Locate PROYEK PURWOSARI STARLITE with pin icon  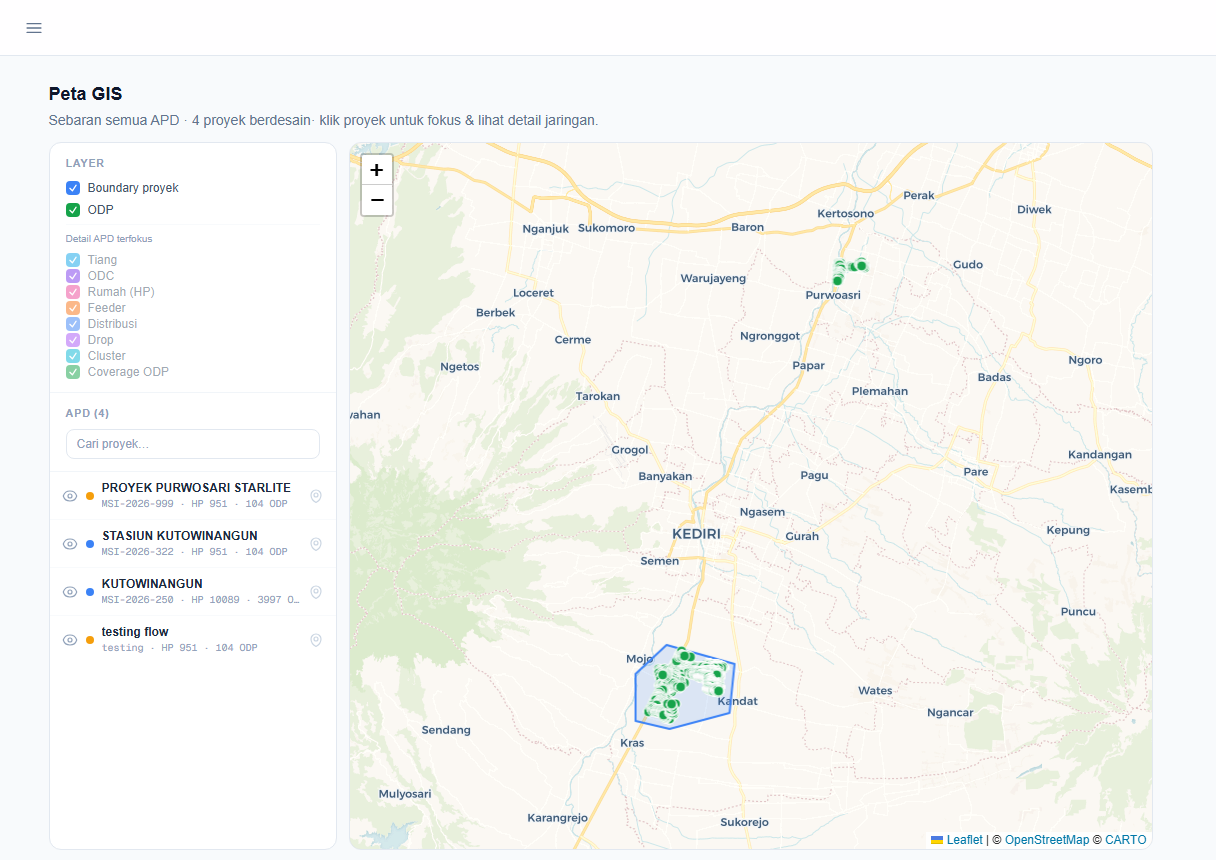[x=316, y=496]
